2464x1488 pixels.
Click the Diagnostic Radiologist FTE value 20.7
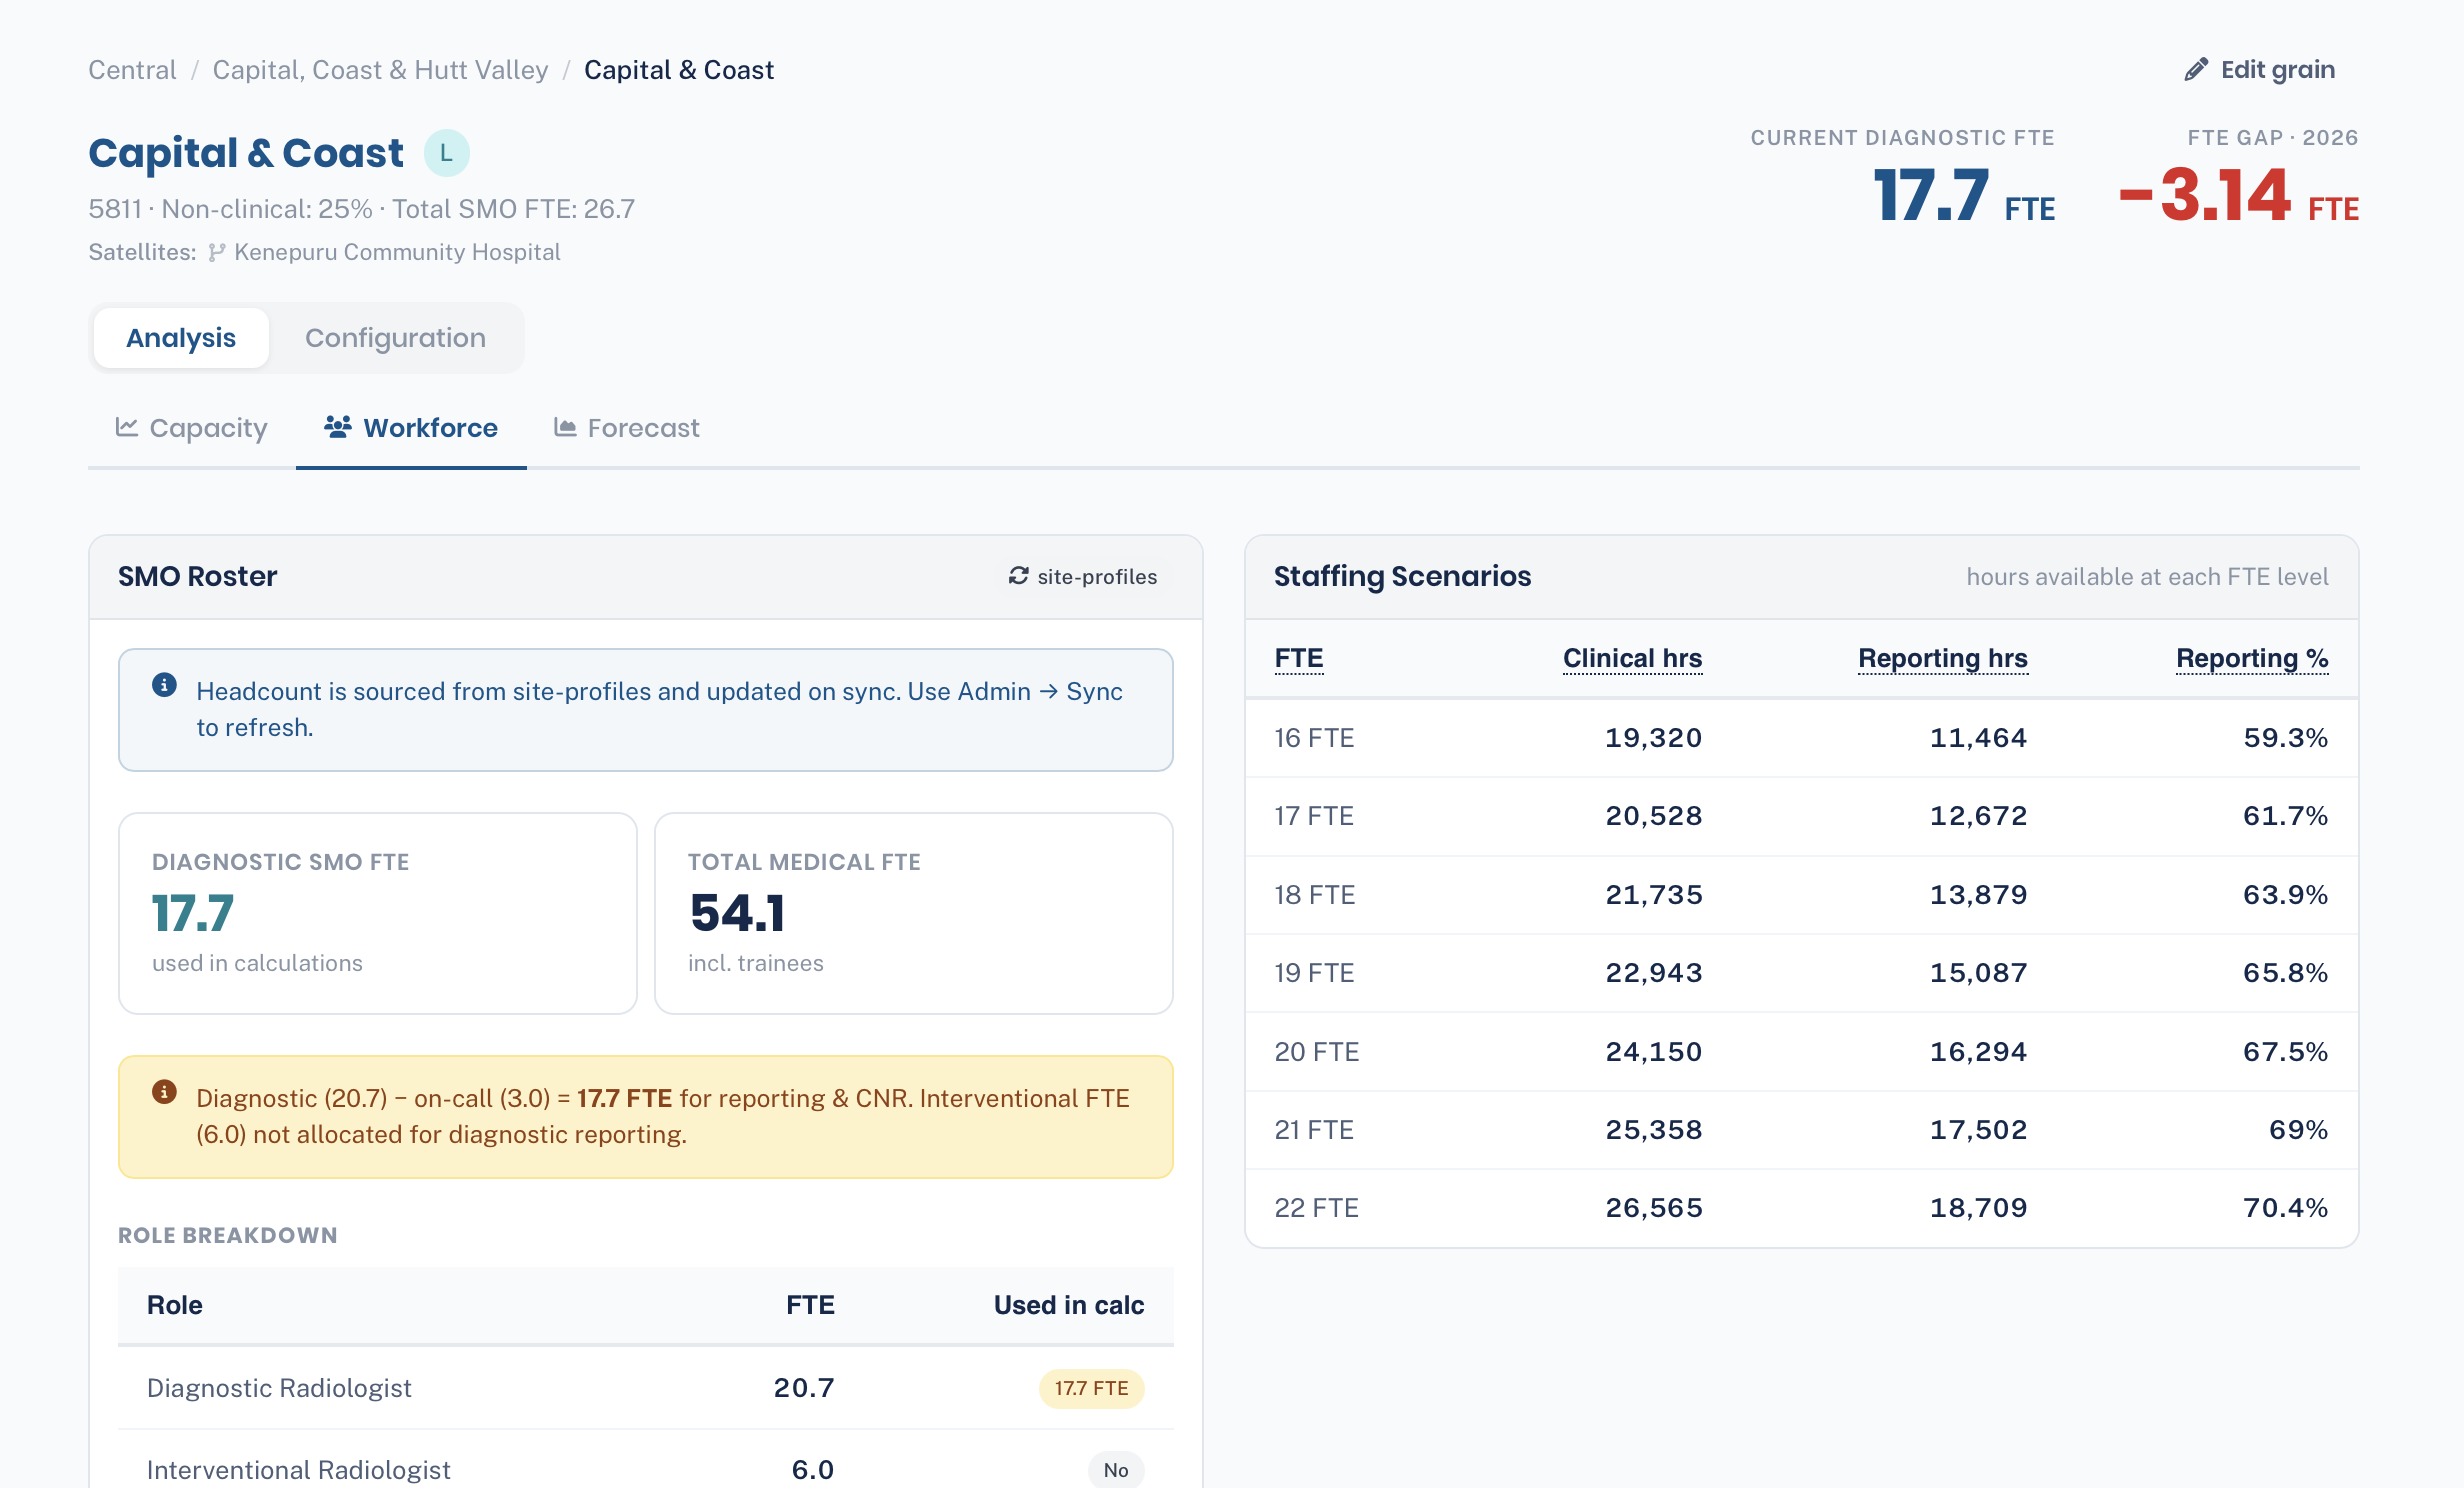click(804, 1388)
